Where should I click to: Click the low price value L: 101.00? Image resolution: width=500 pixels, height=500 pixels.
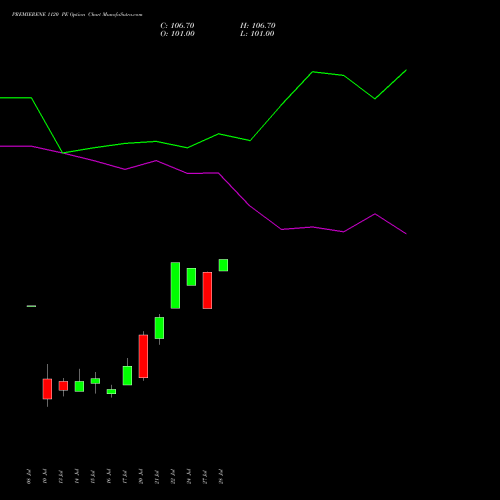click(x=257, y=34)
